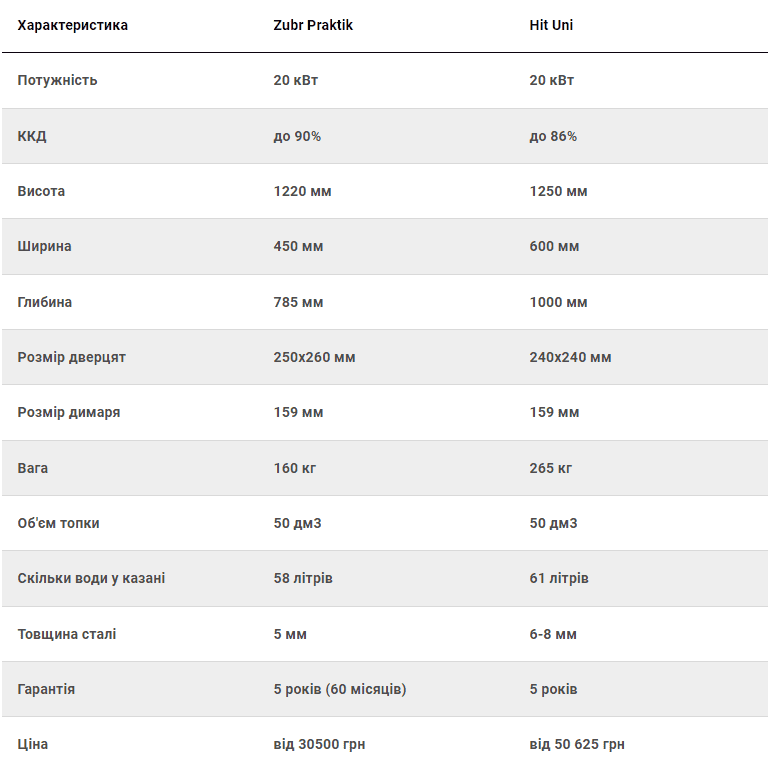Click door size 240x240 мм
The width and height of the screenshot is (768, 770).
tap(570, 357)
